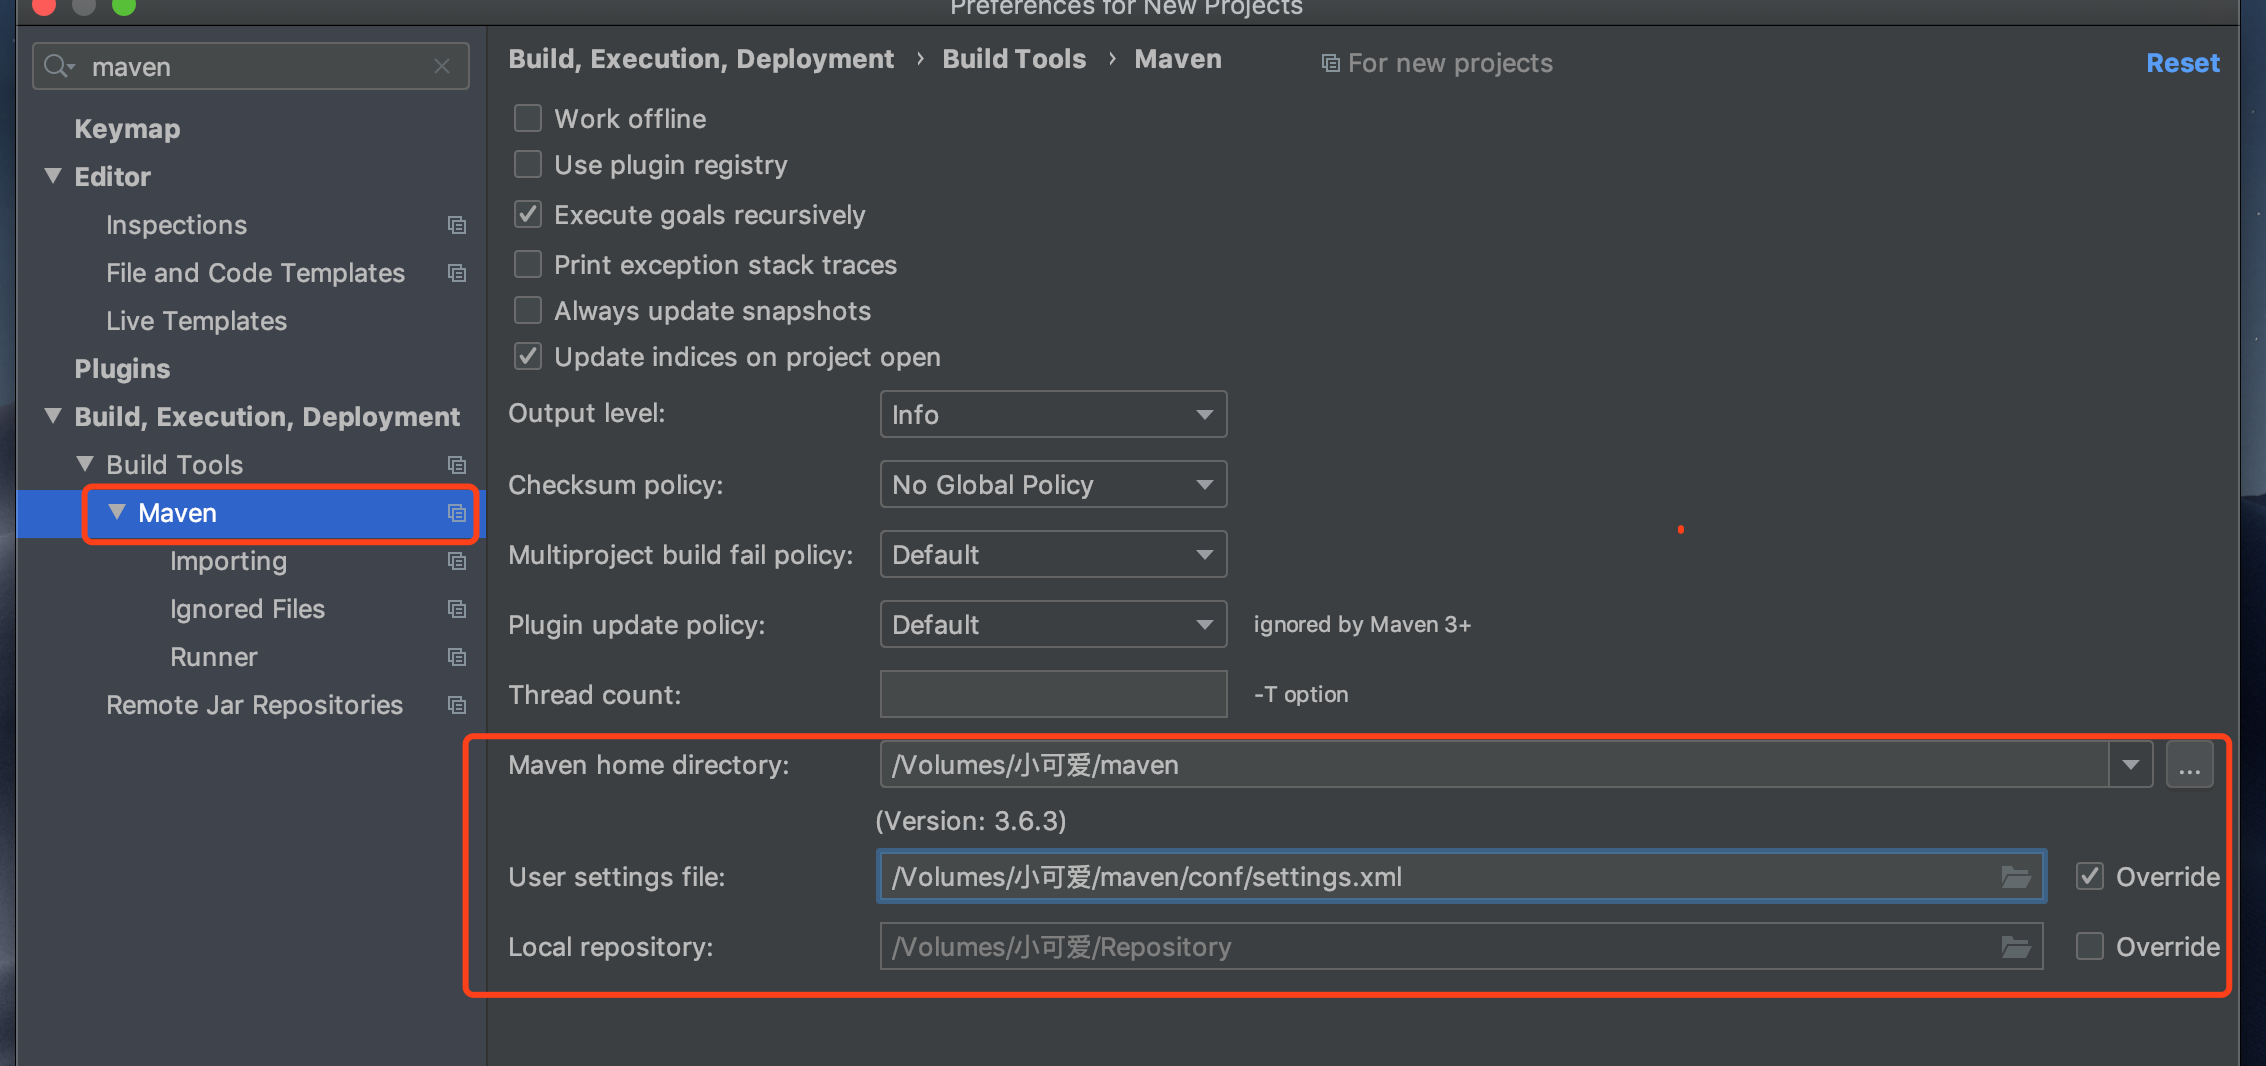Open Remote Jar Repositories settings
Viewport: 2266px width, 1066px height.
click(254, 705)
